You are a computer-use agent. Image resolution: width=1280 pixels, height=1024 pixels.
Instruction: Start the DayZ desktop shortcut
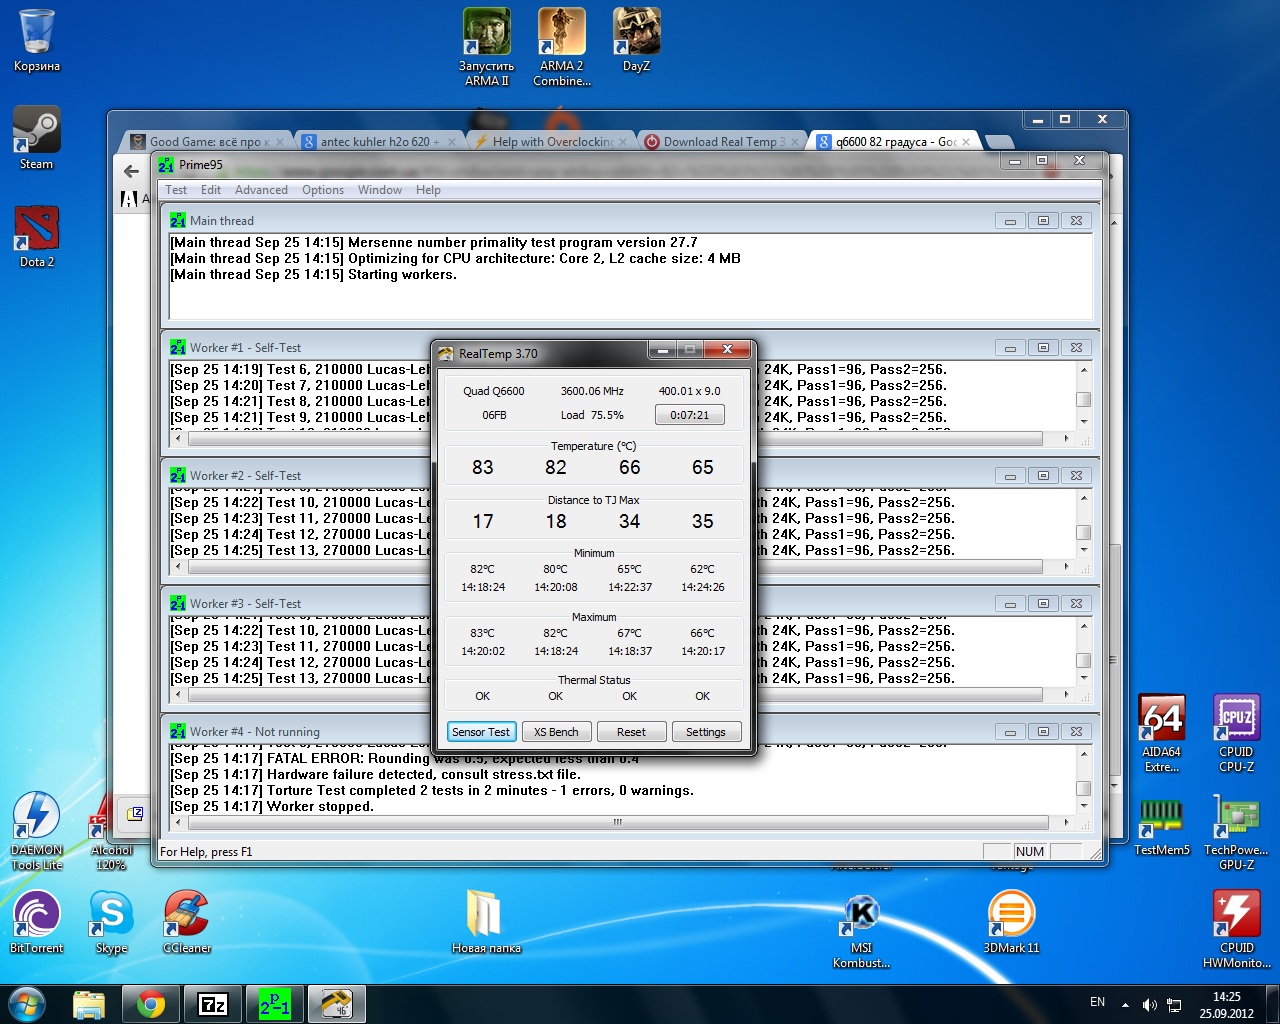click(636, 41)
